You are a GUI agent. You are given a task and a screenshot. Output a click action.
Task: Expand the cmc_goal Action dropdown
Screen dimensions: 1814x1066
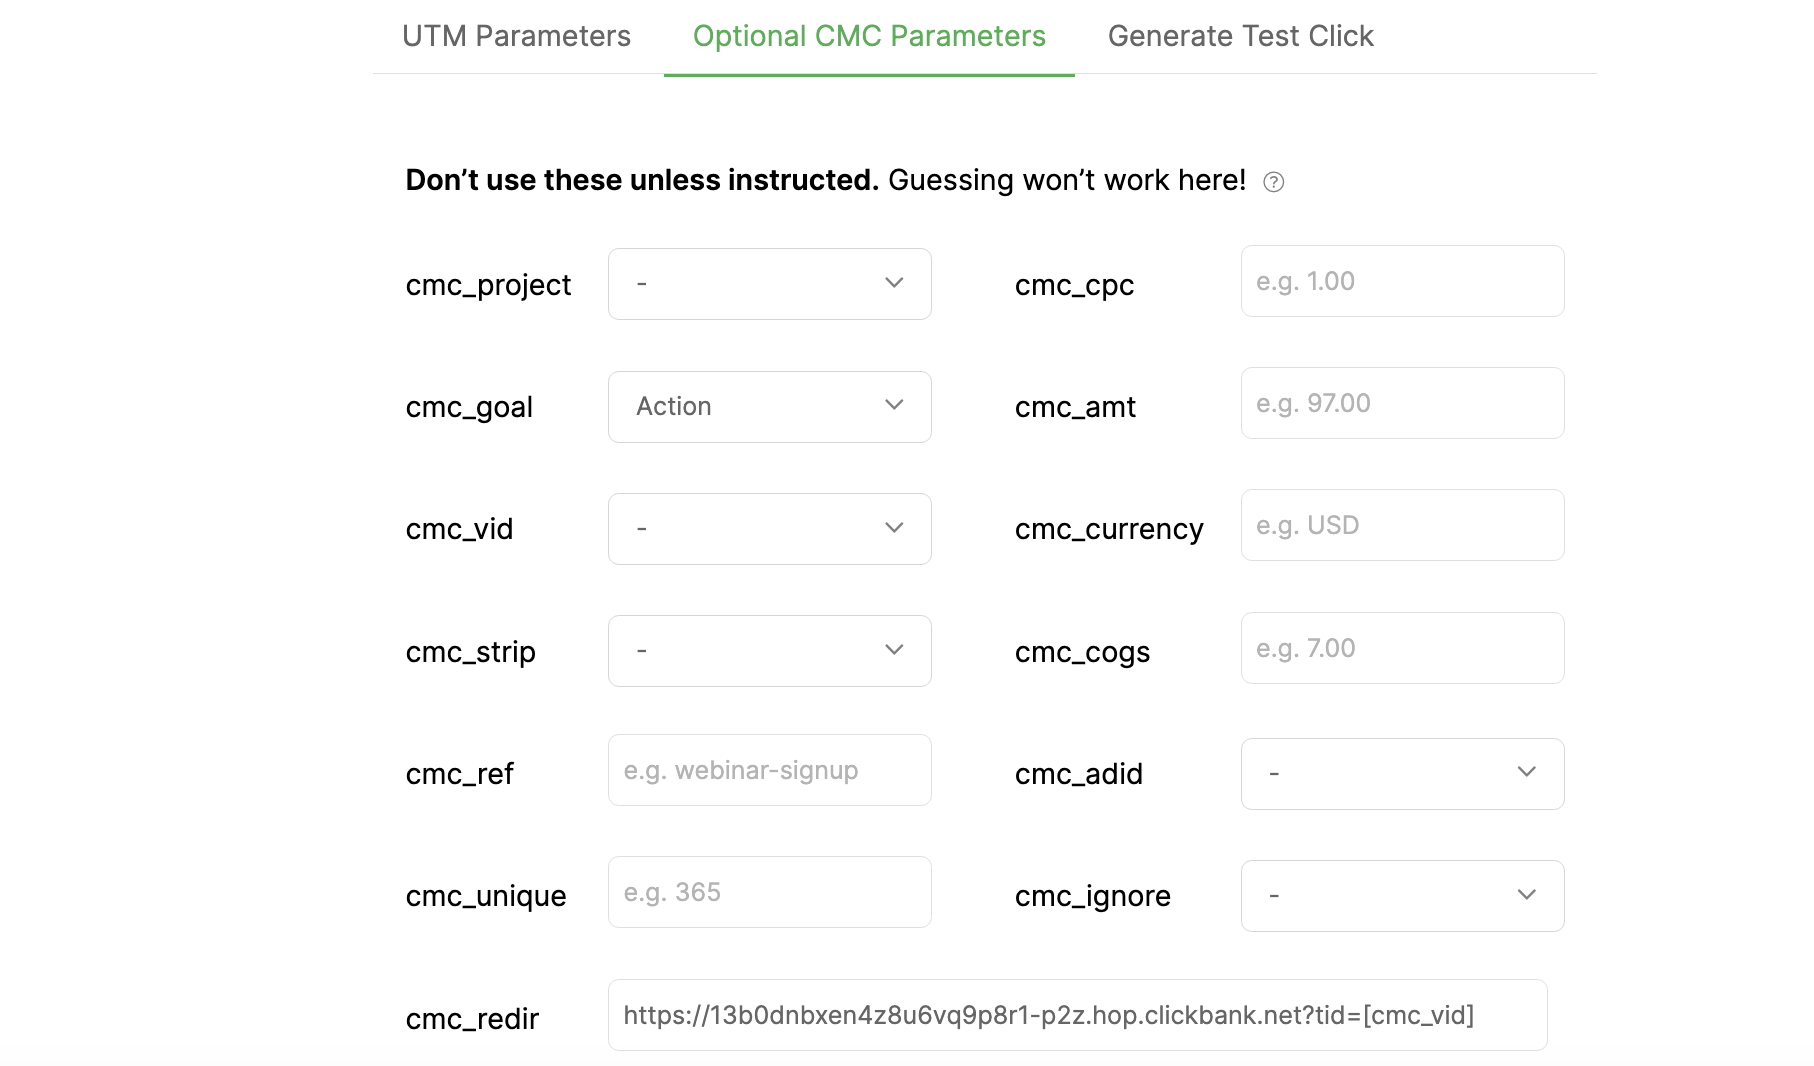[768, 407]
